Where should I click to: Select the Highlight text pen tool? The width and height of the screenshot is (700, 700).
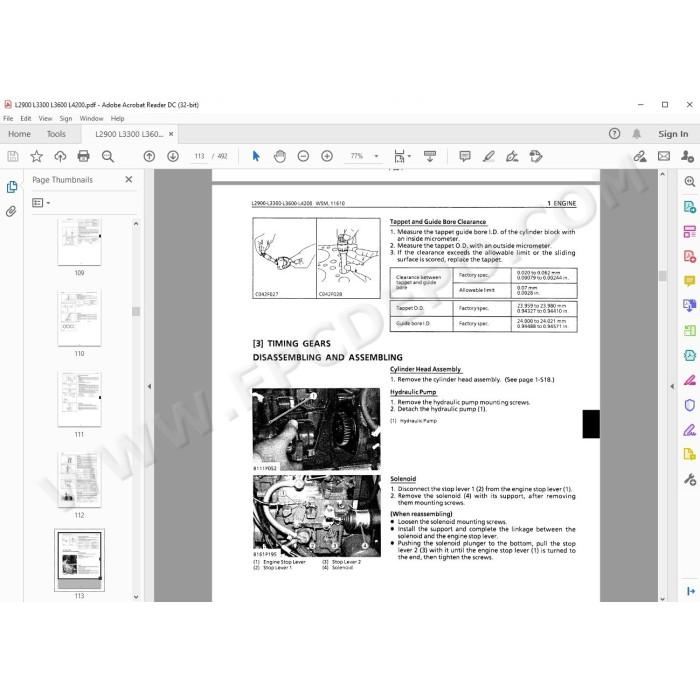pos(489,156)
